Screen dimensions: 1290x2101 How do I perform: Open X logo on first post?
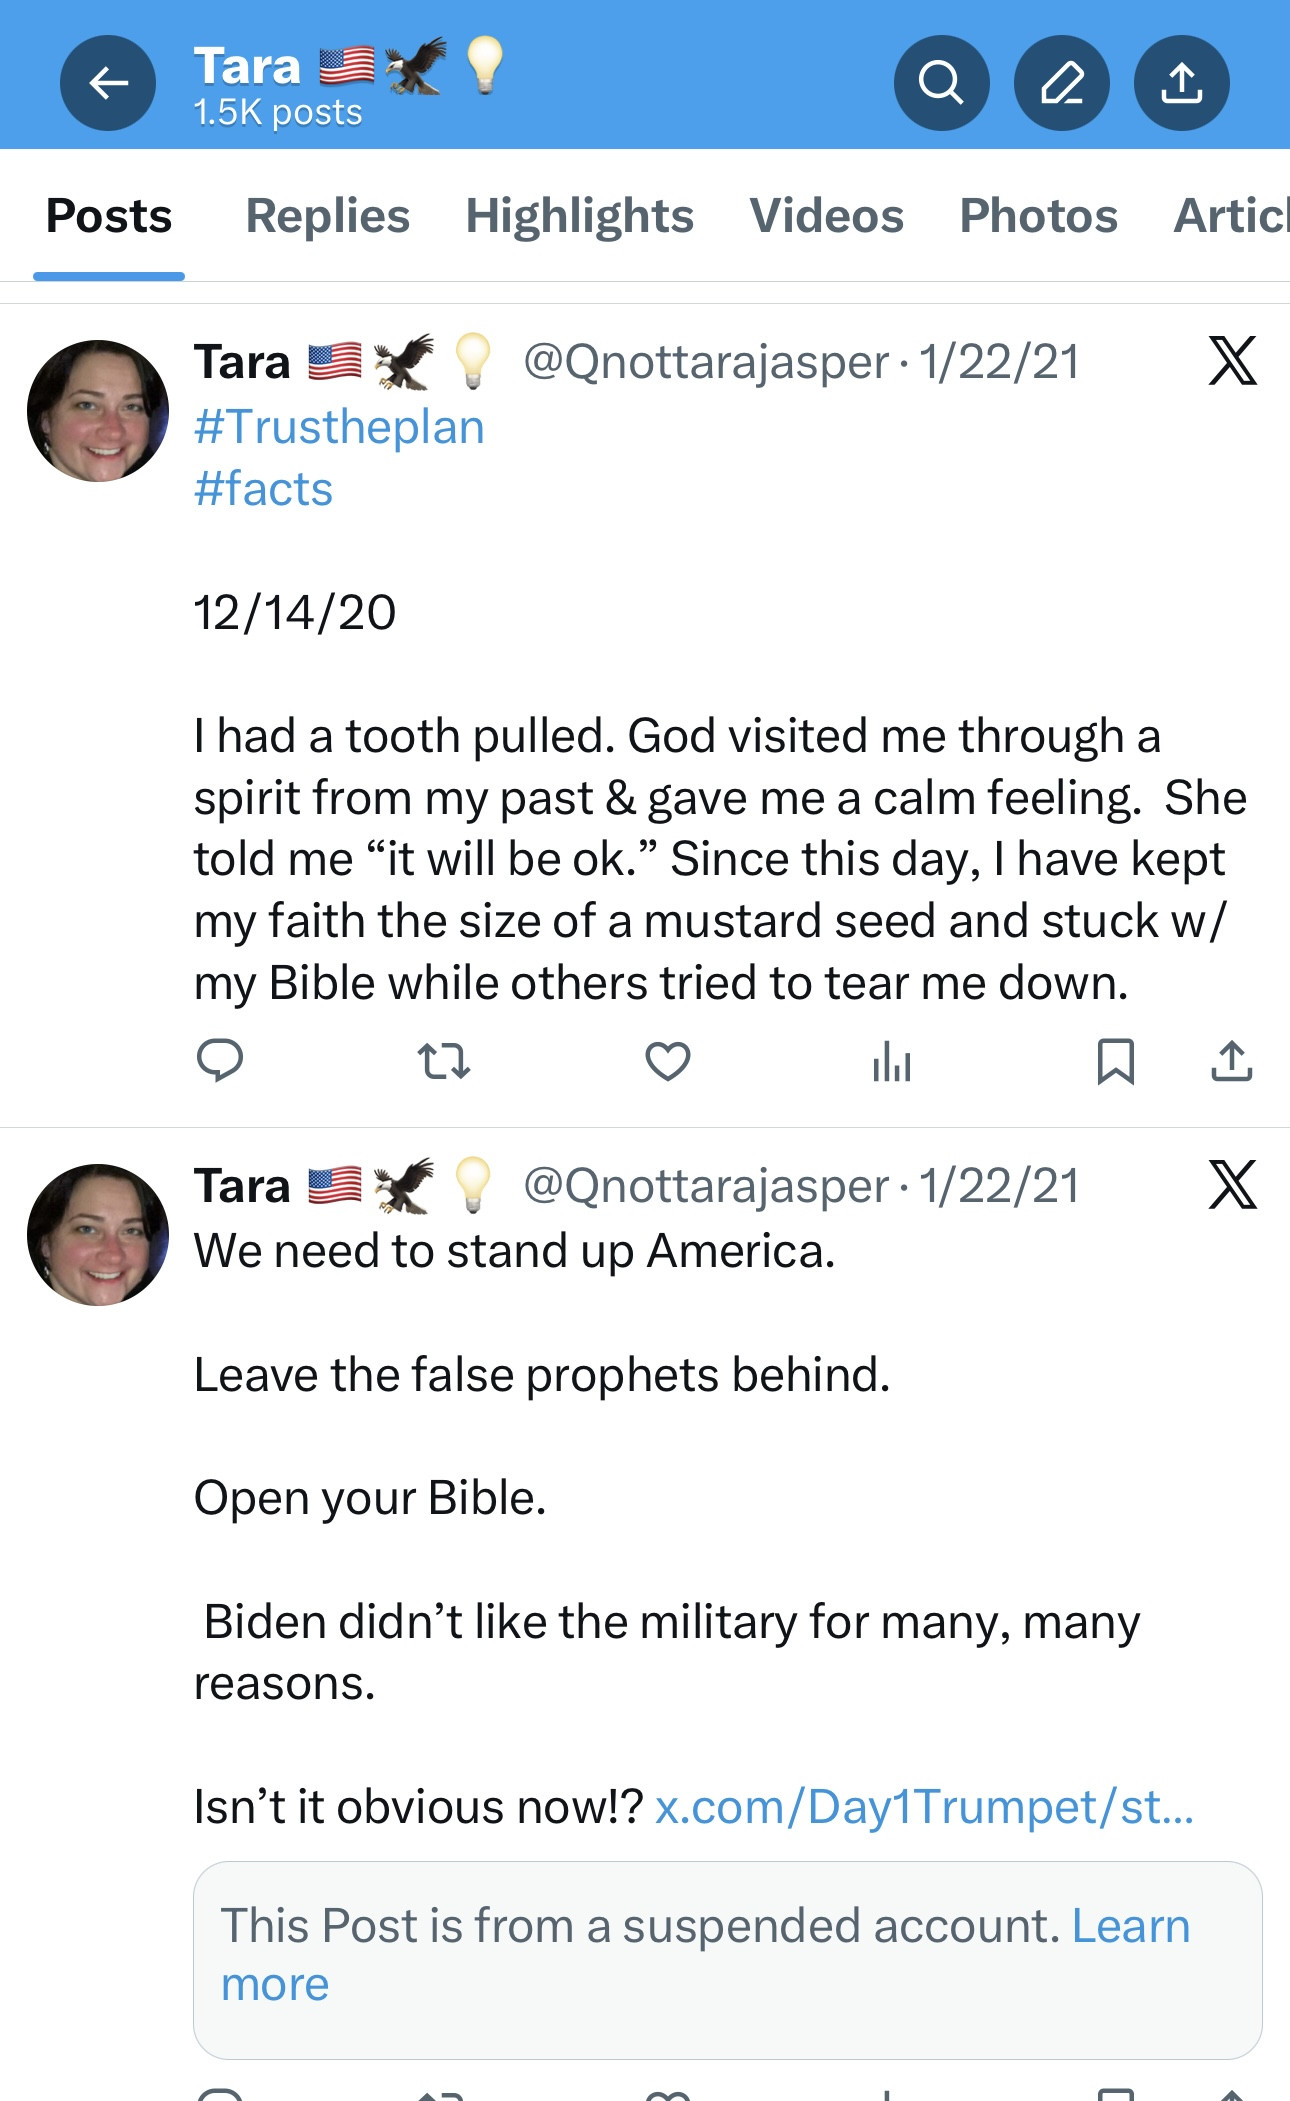click(1232, 361)
